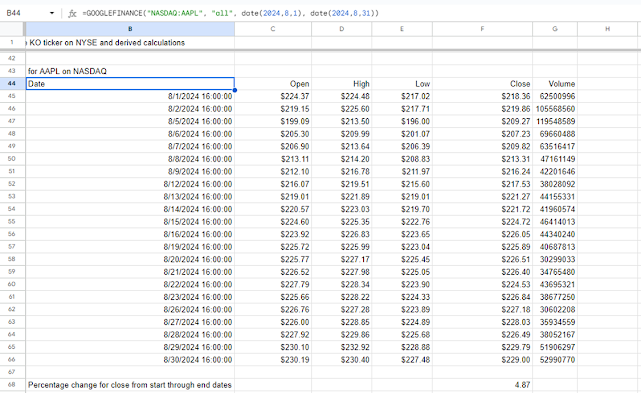Select the 'Open' header cell
This screenshot has height=393, width=641.
(x=273, y=84)
